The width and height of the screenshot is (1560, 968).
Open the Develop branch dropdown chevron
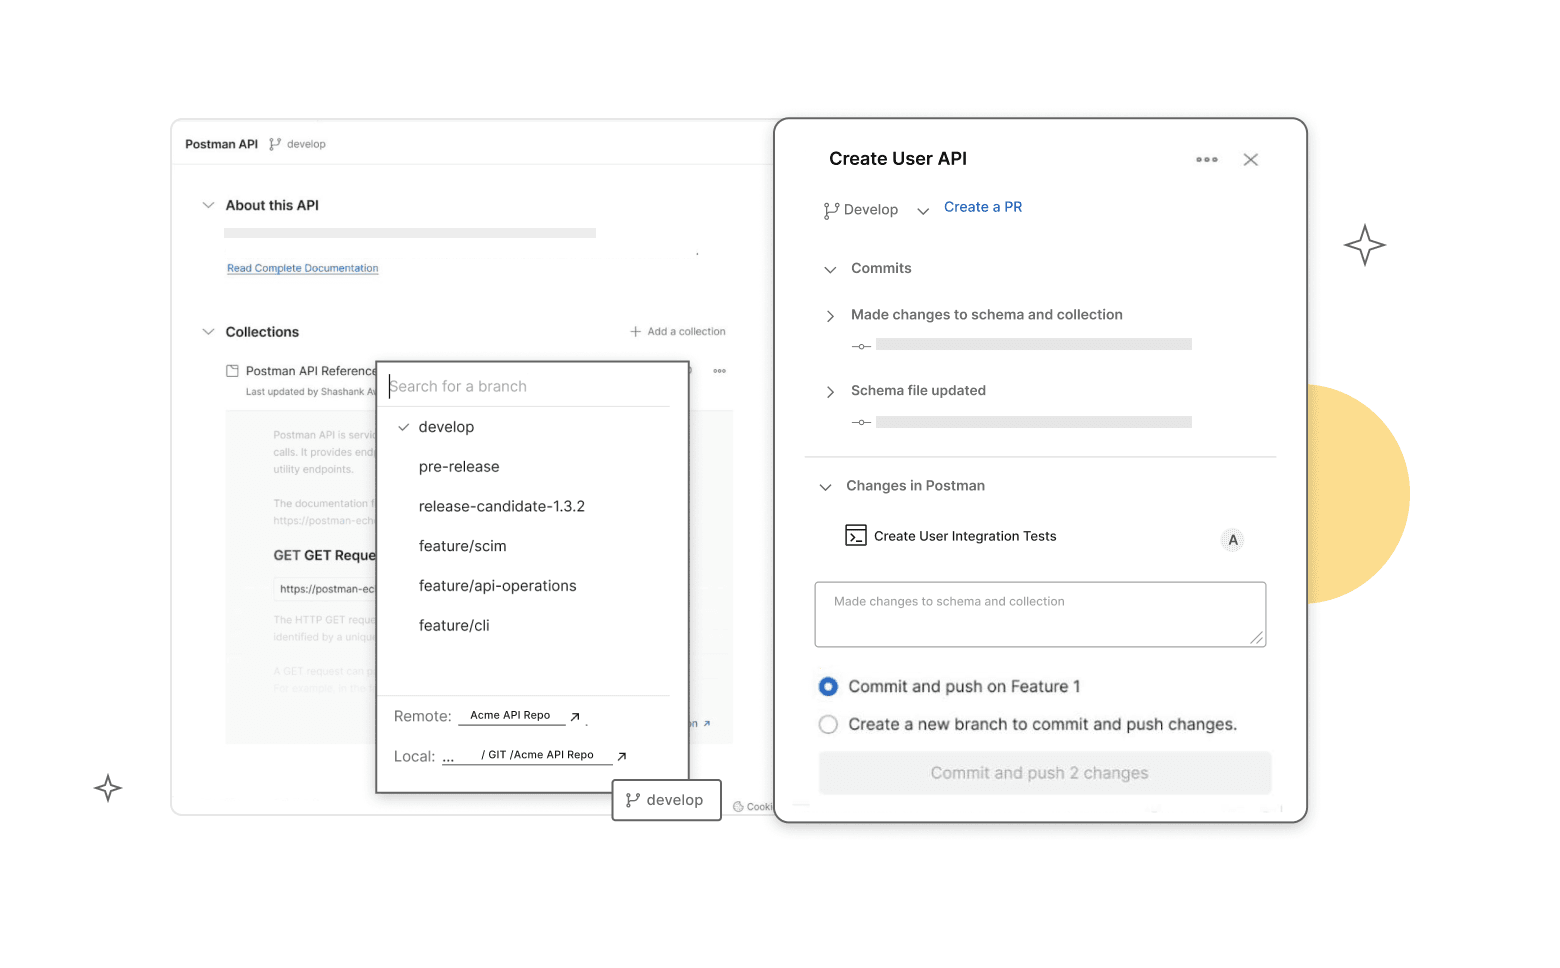tap(923, 211)
